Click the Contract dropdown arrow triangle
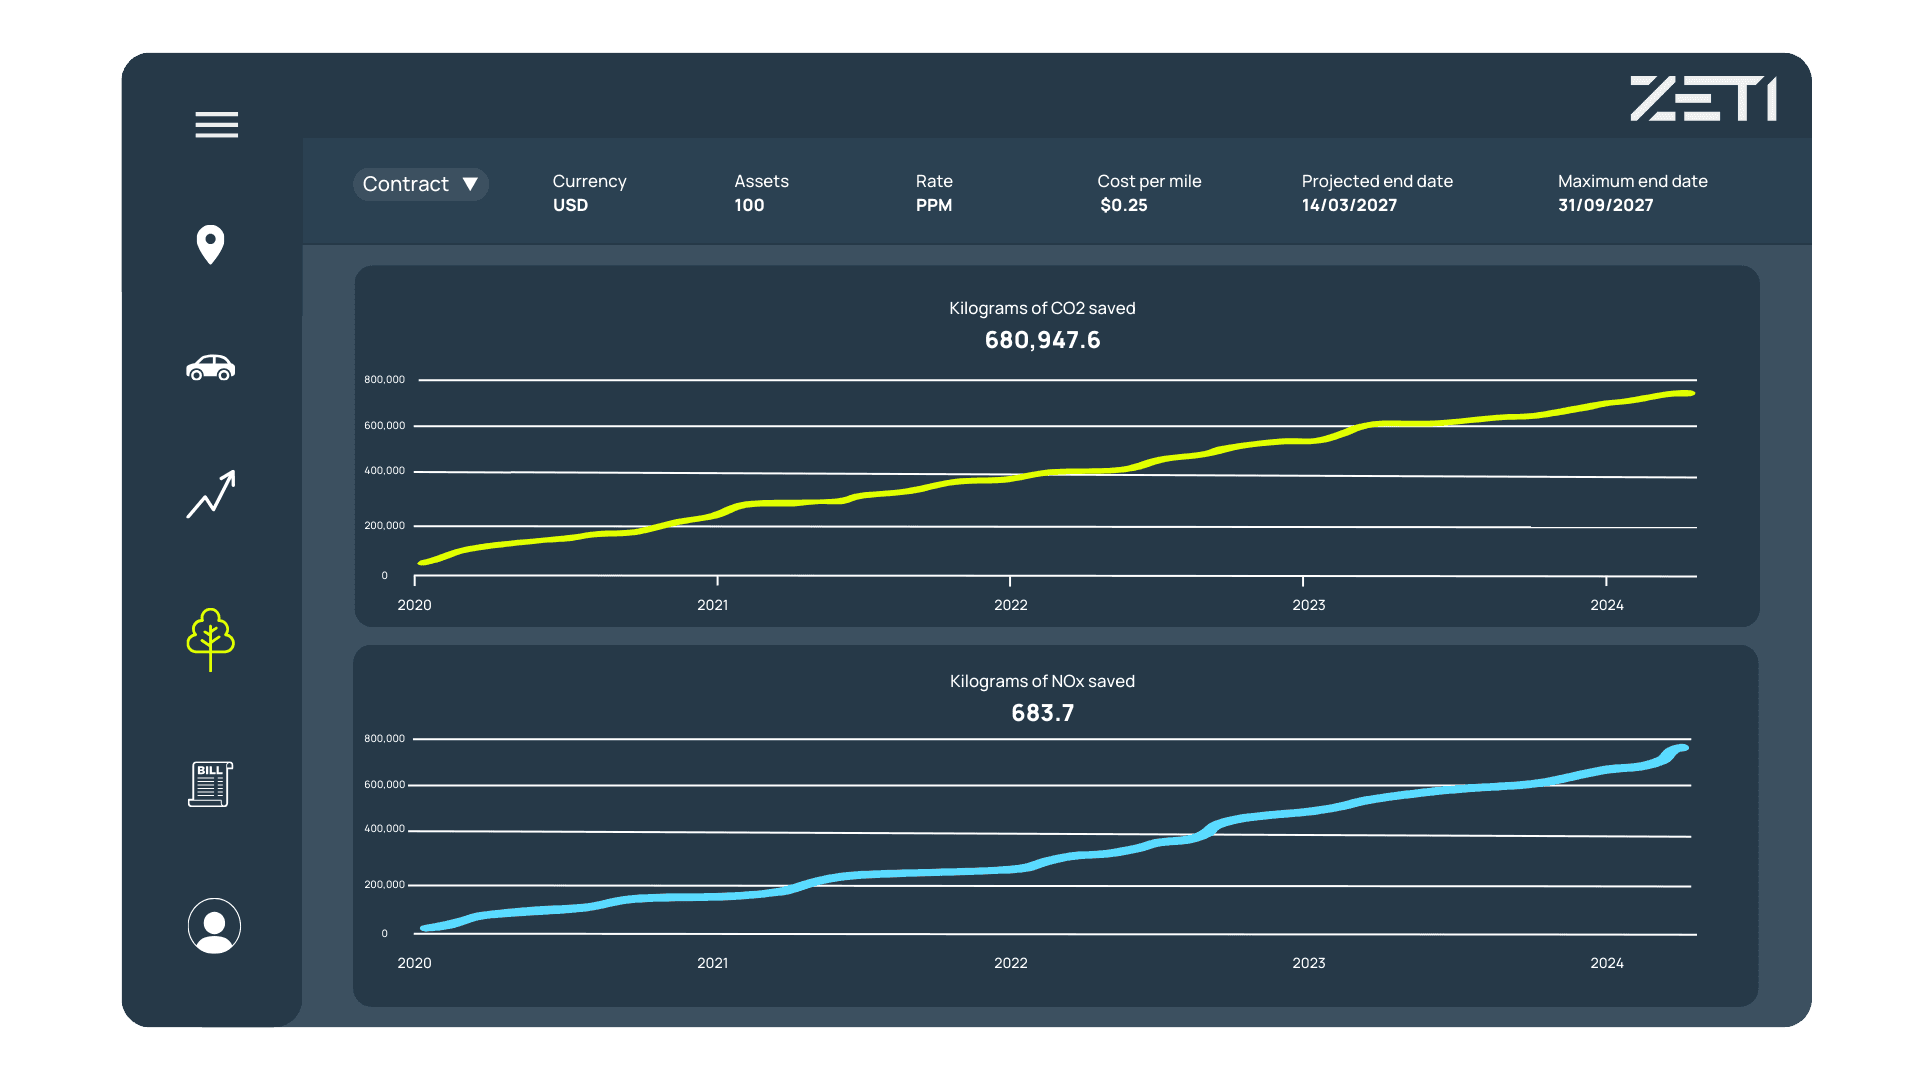1920x1080 pixels. (470, 184)
